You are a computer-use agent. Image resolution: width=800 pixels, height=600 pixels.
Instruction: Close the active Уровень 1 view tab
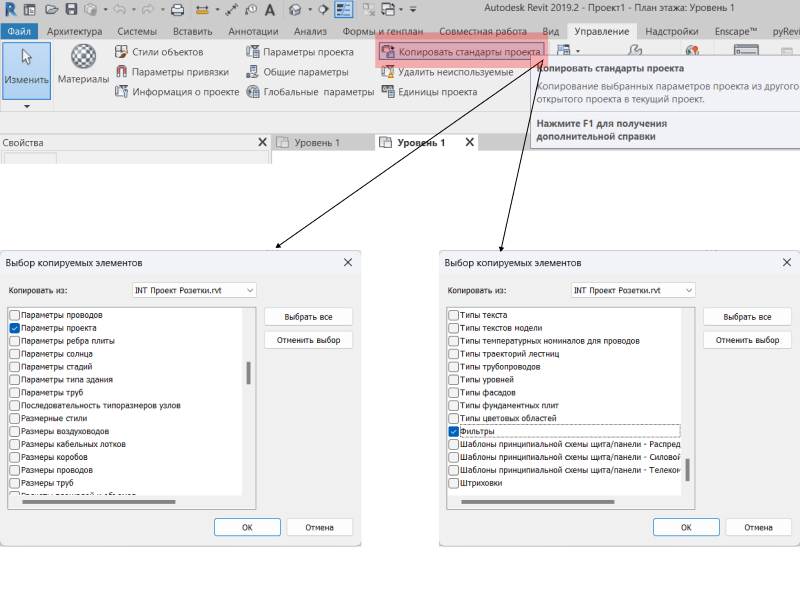tap(470, 142)
